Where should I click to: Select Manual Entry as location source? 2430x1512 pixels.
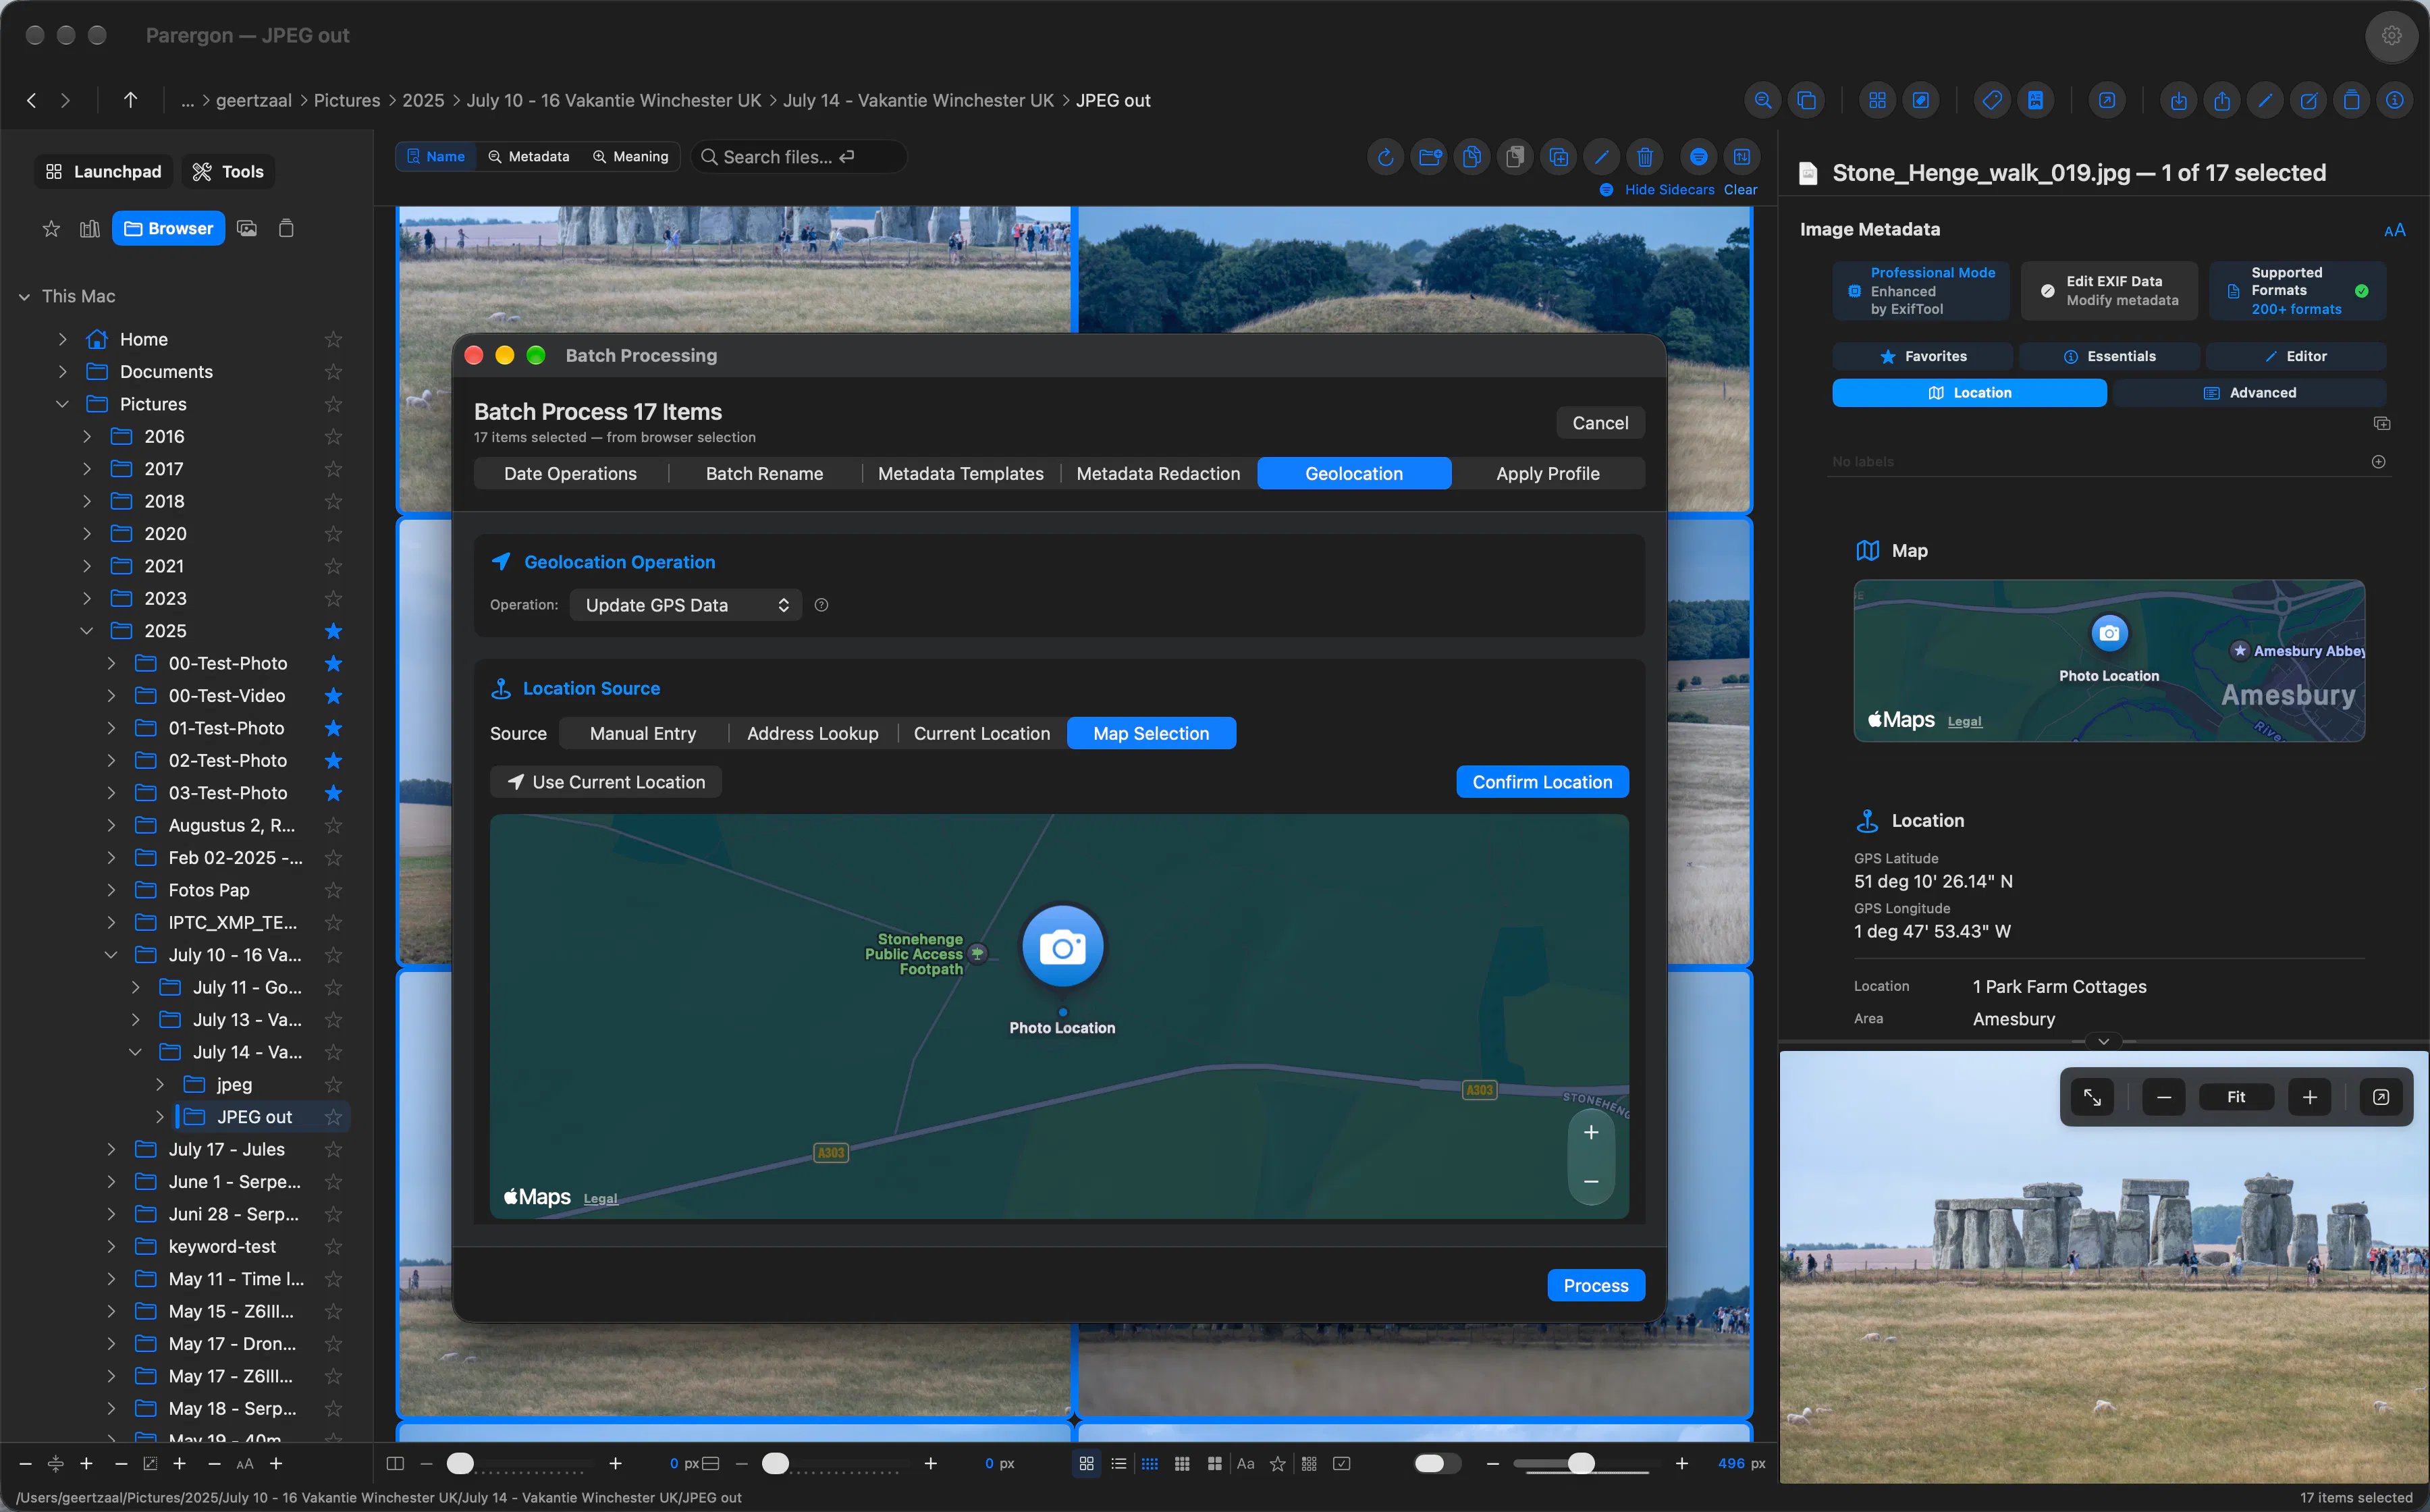point(642,733)
